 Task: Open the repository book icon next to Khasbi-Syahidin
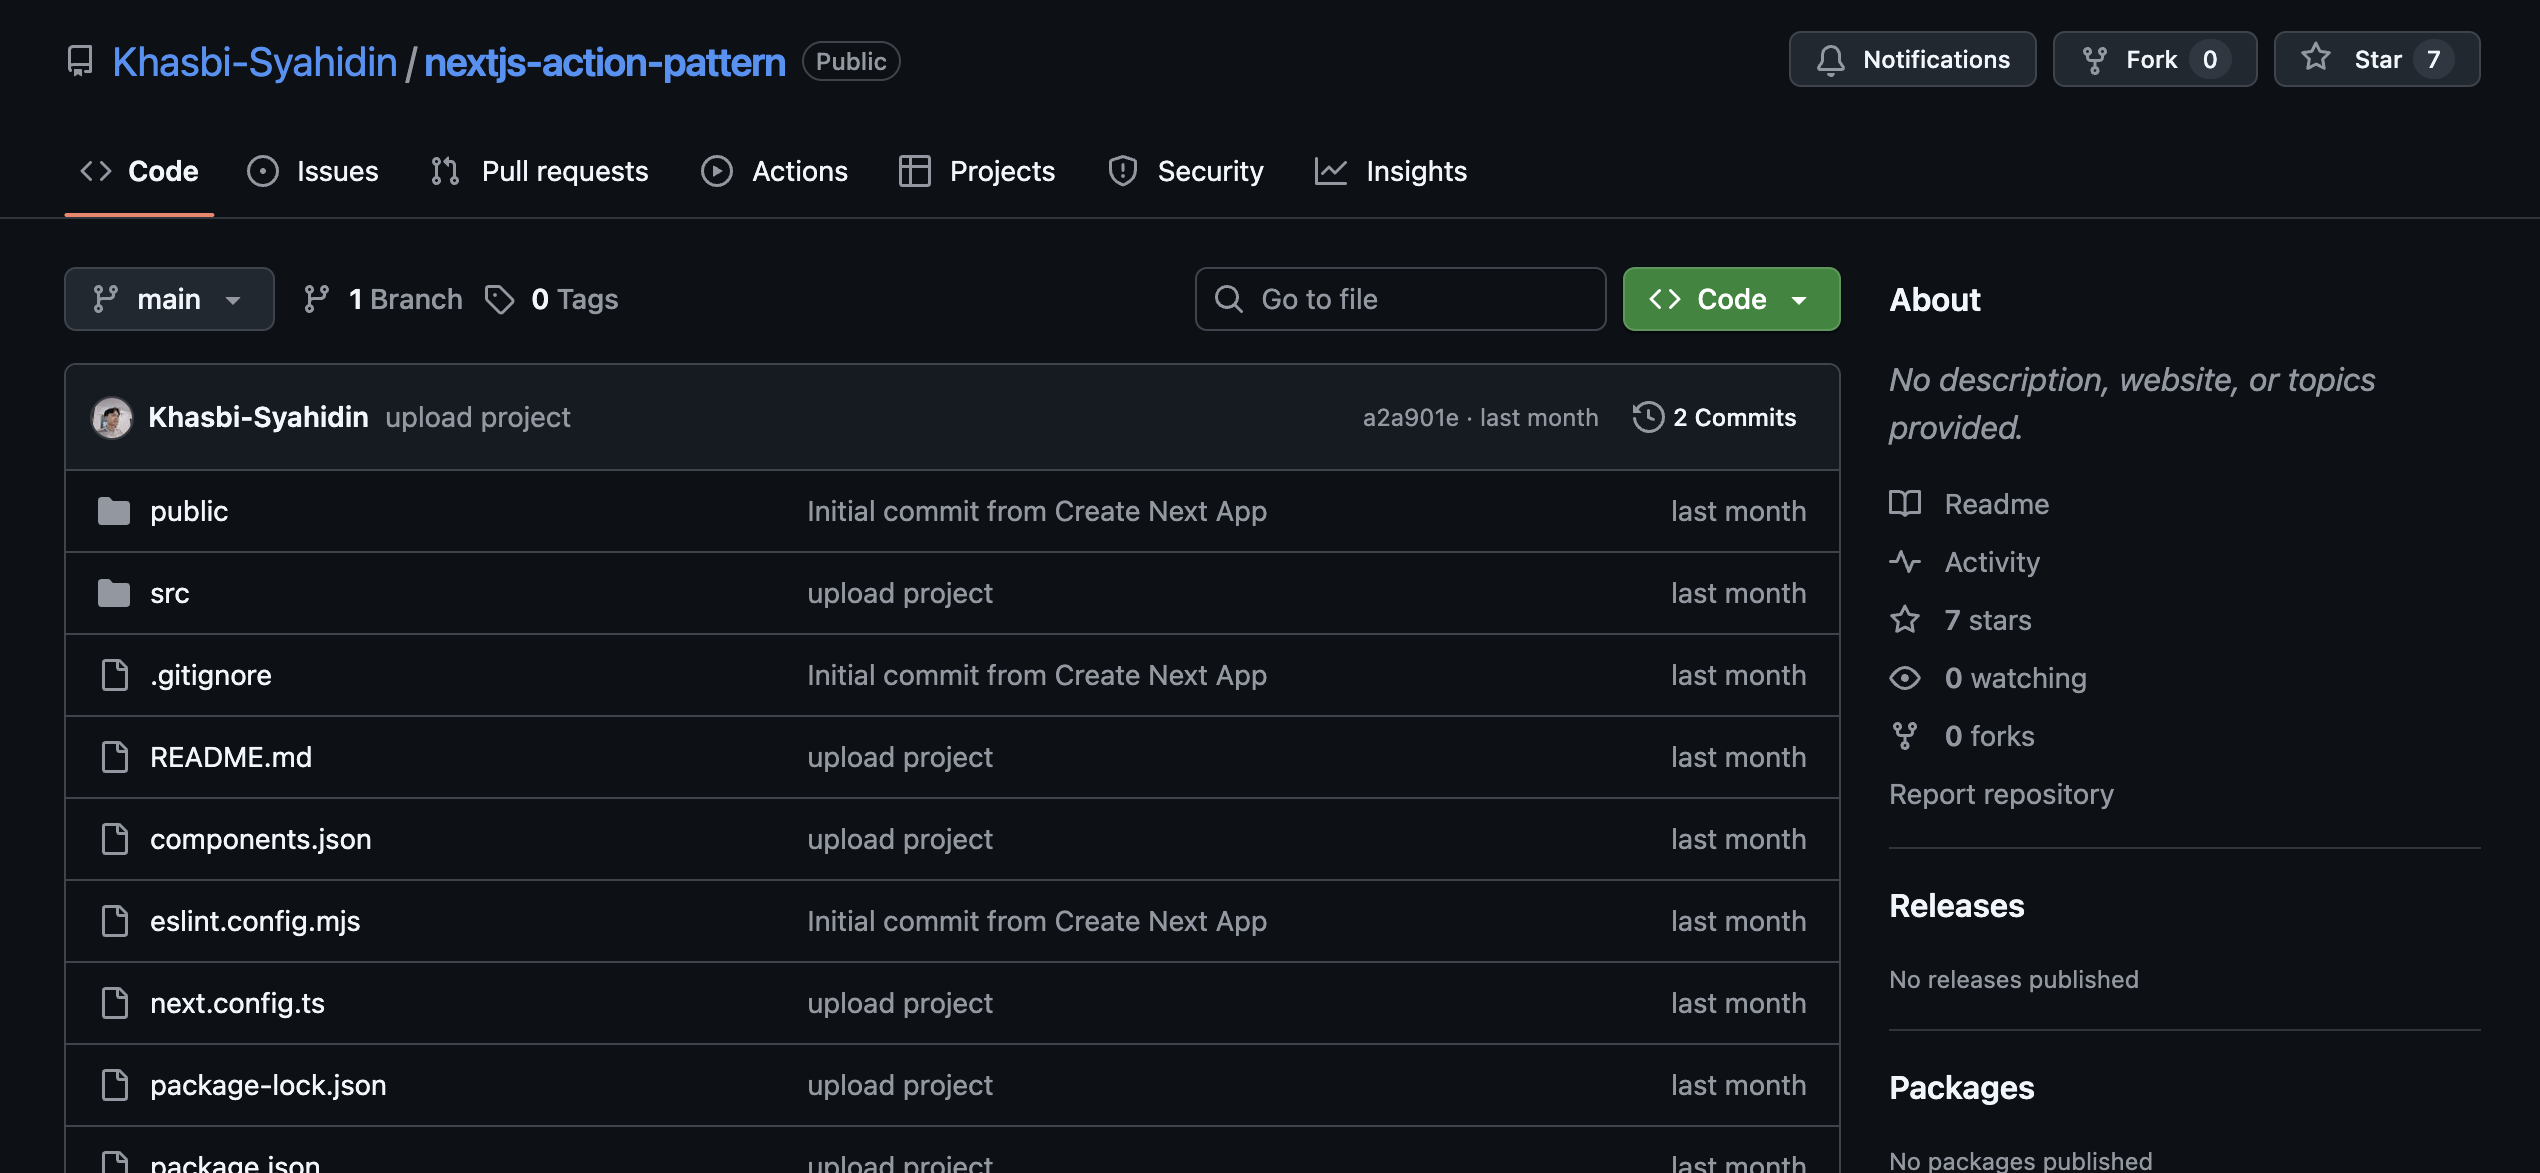pyautogui.click(x=81, y=60)
